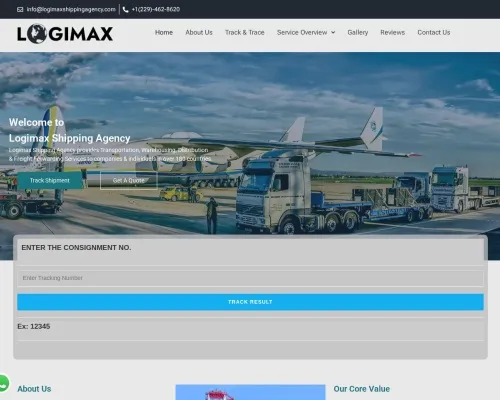Click the "Ex: 12345" example text

tap(34, 326)
